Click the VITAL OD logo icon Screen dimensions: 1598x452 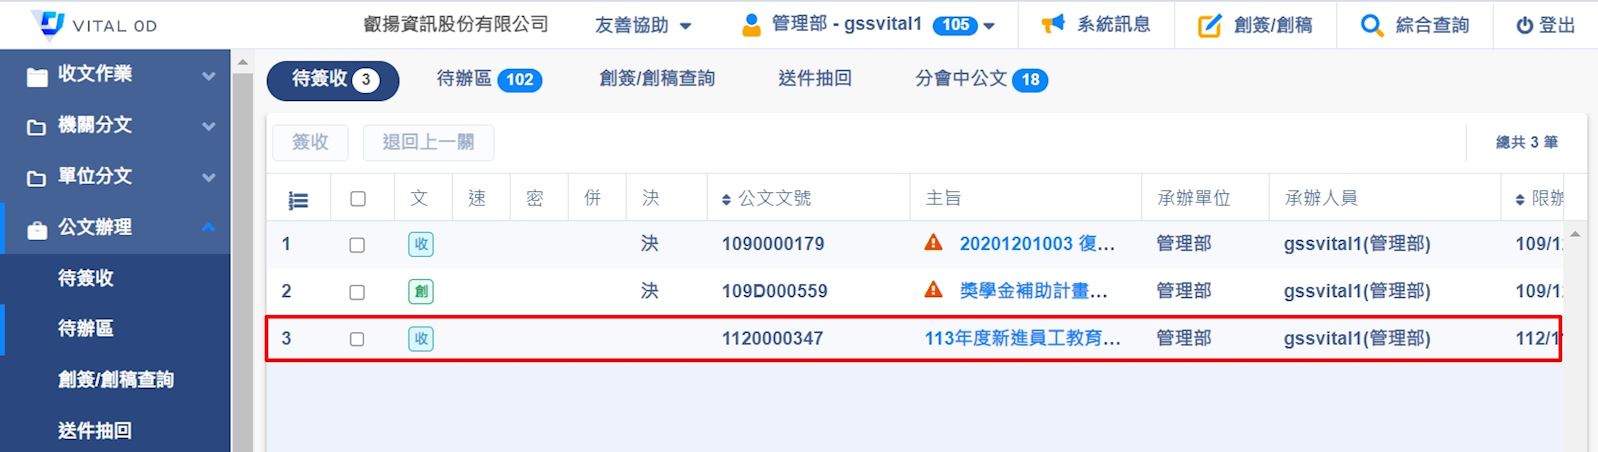coord(47,24)
